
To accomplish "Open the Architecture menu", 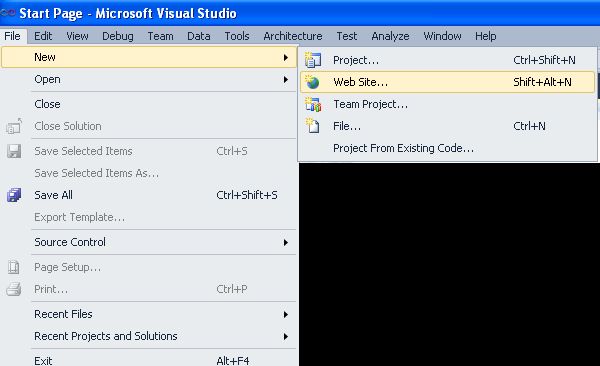I will [293, 36].
